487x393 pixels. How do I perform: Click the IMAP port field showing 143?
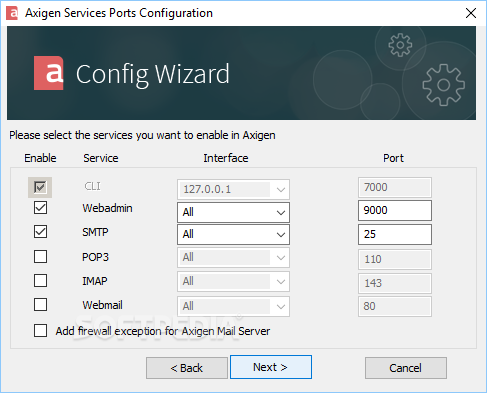click(395, 283)
